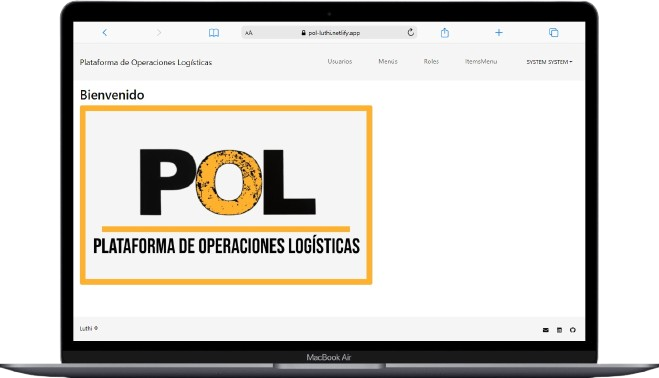Click the POL logo banner image

226,195
